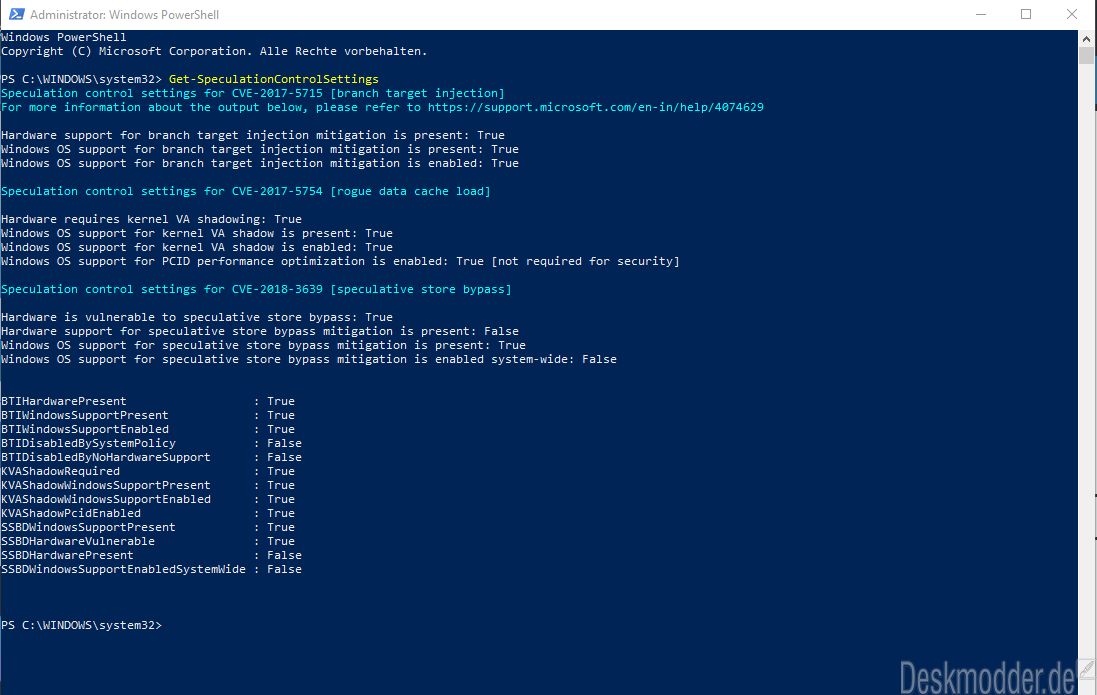Click 'Hardware support for branch target injection' line
This screenshot has width=1097, height=695.
point(253,135)
